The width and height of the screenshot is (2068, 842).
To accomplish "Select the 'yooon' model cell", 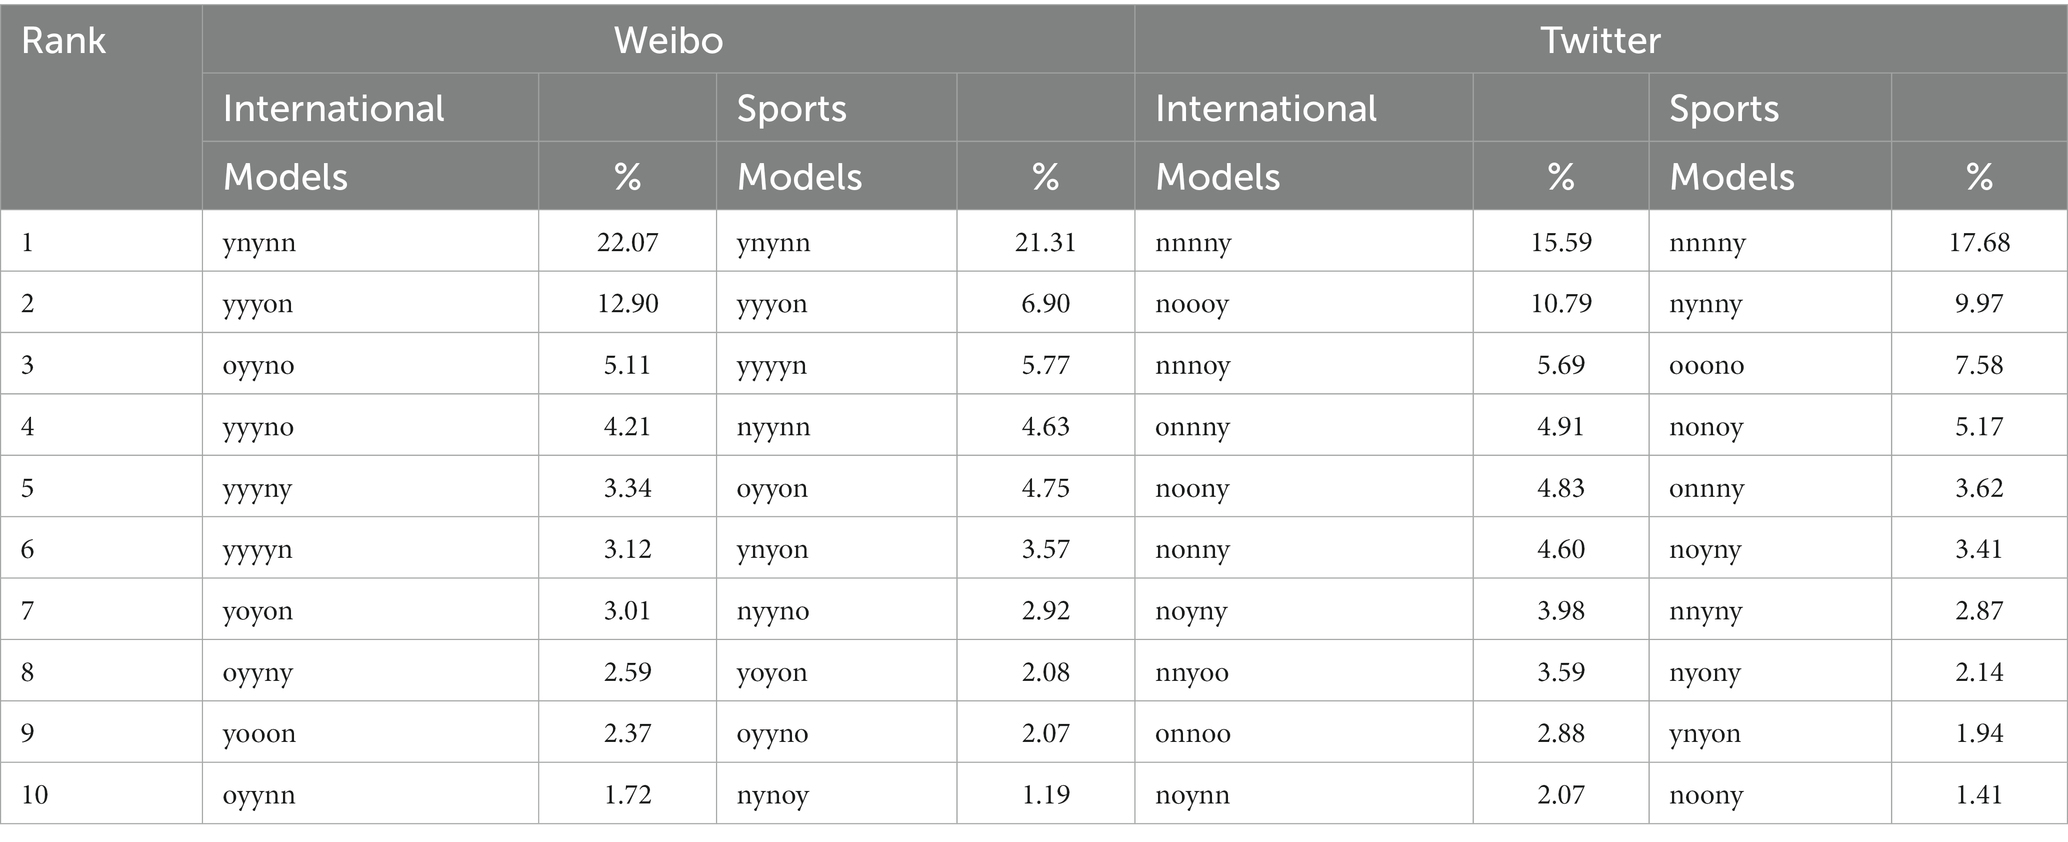I will pyautogui.click(x=370, y=732).
